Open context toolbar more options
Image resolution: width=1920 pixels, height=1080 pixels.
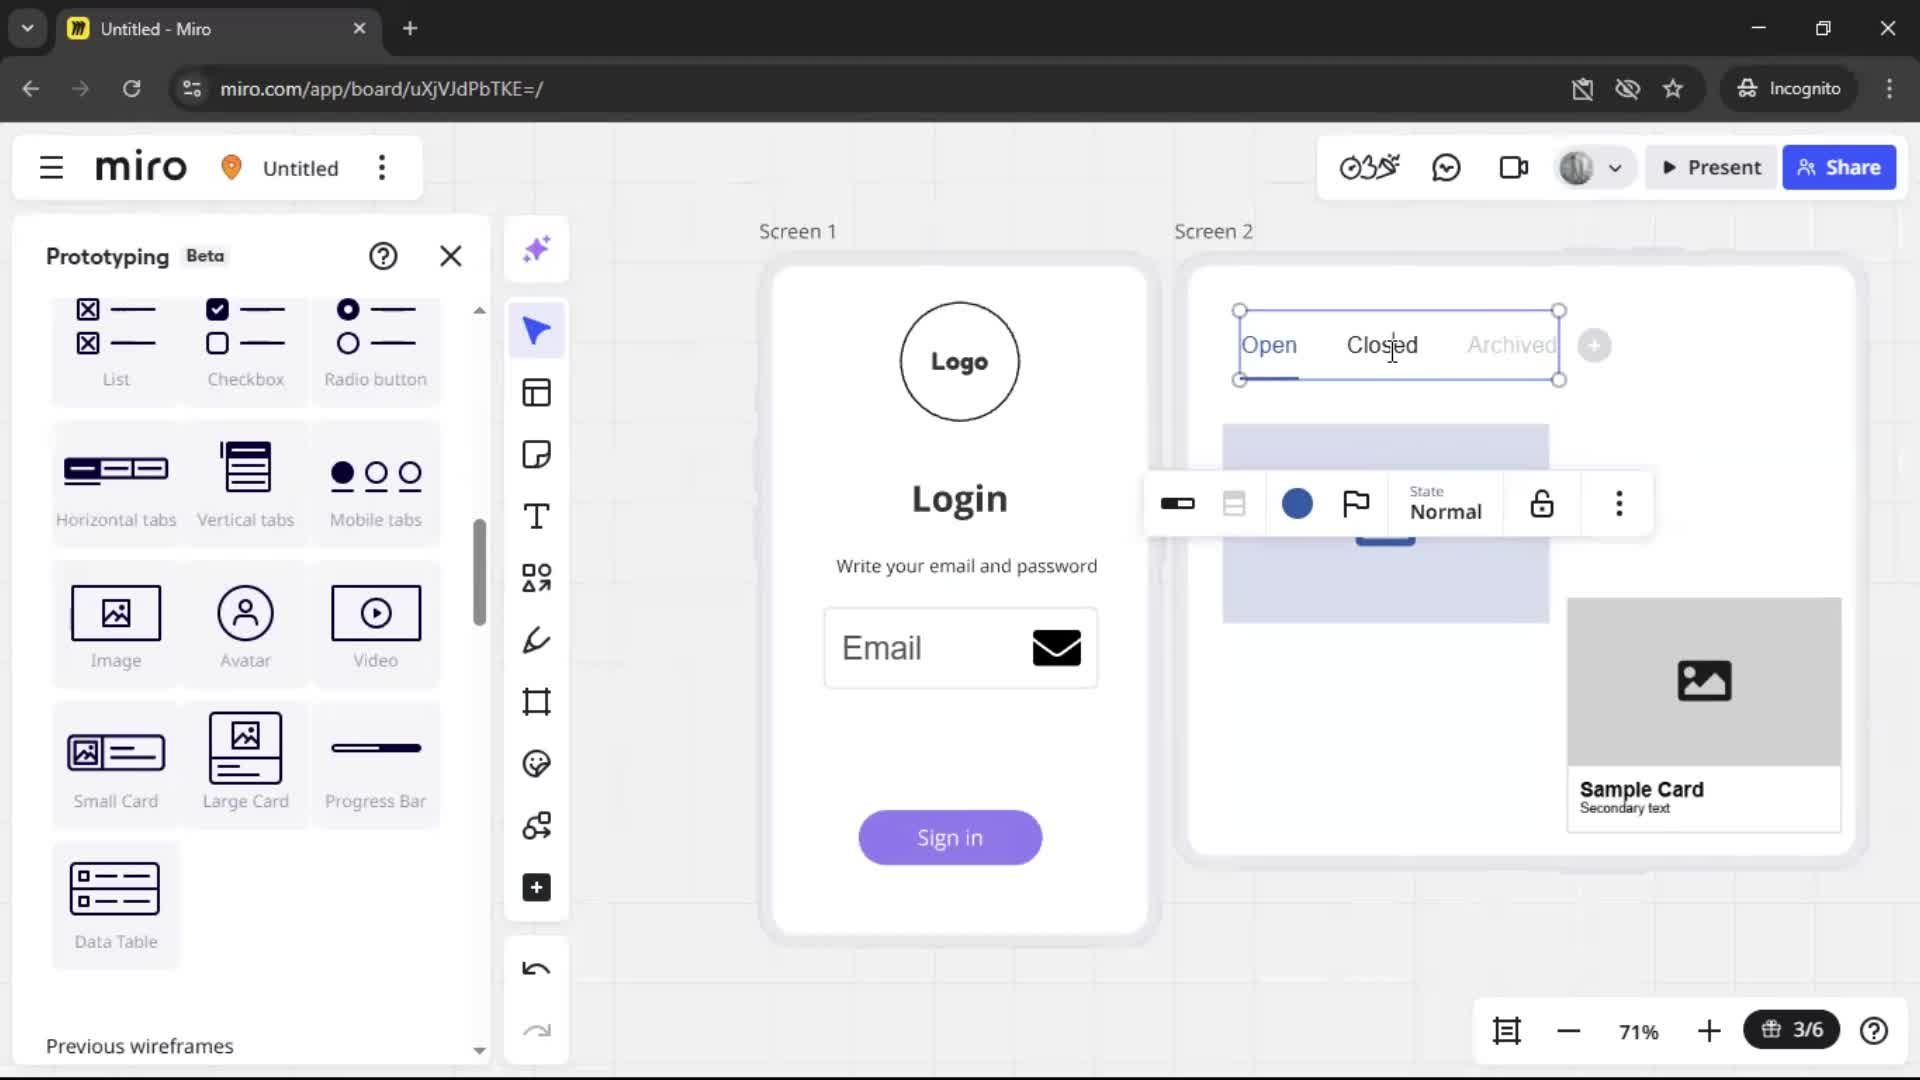coord(1619,504)
